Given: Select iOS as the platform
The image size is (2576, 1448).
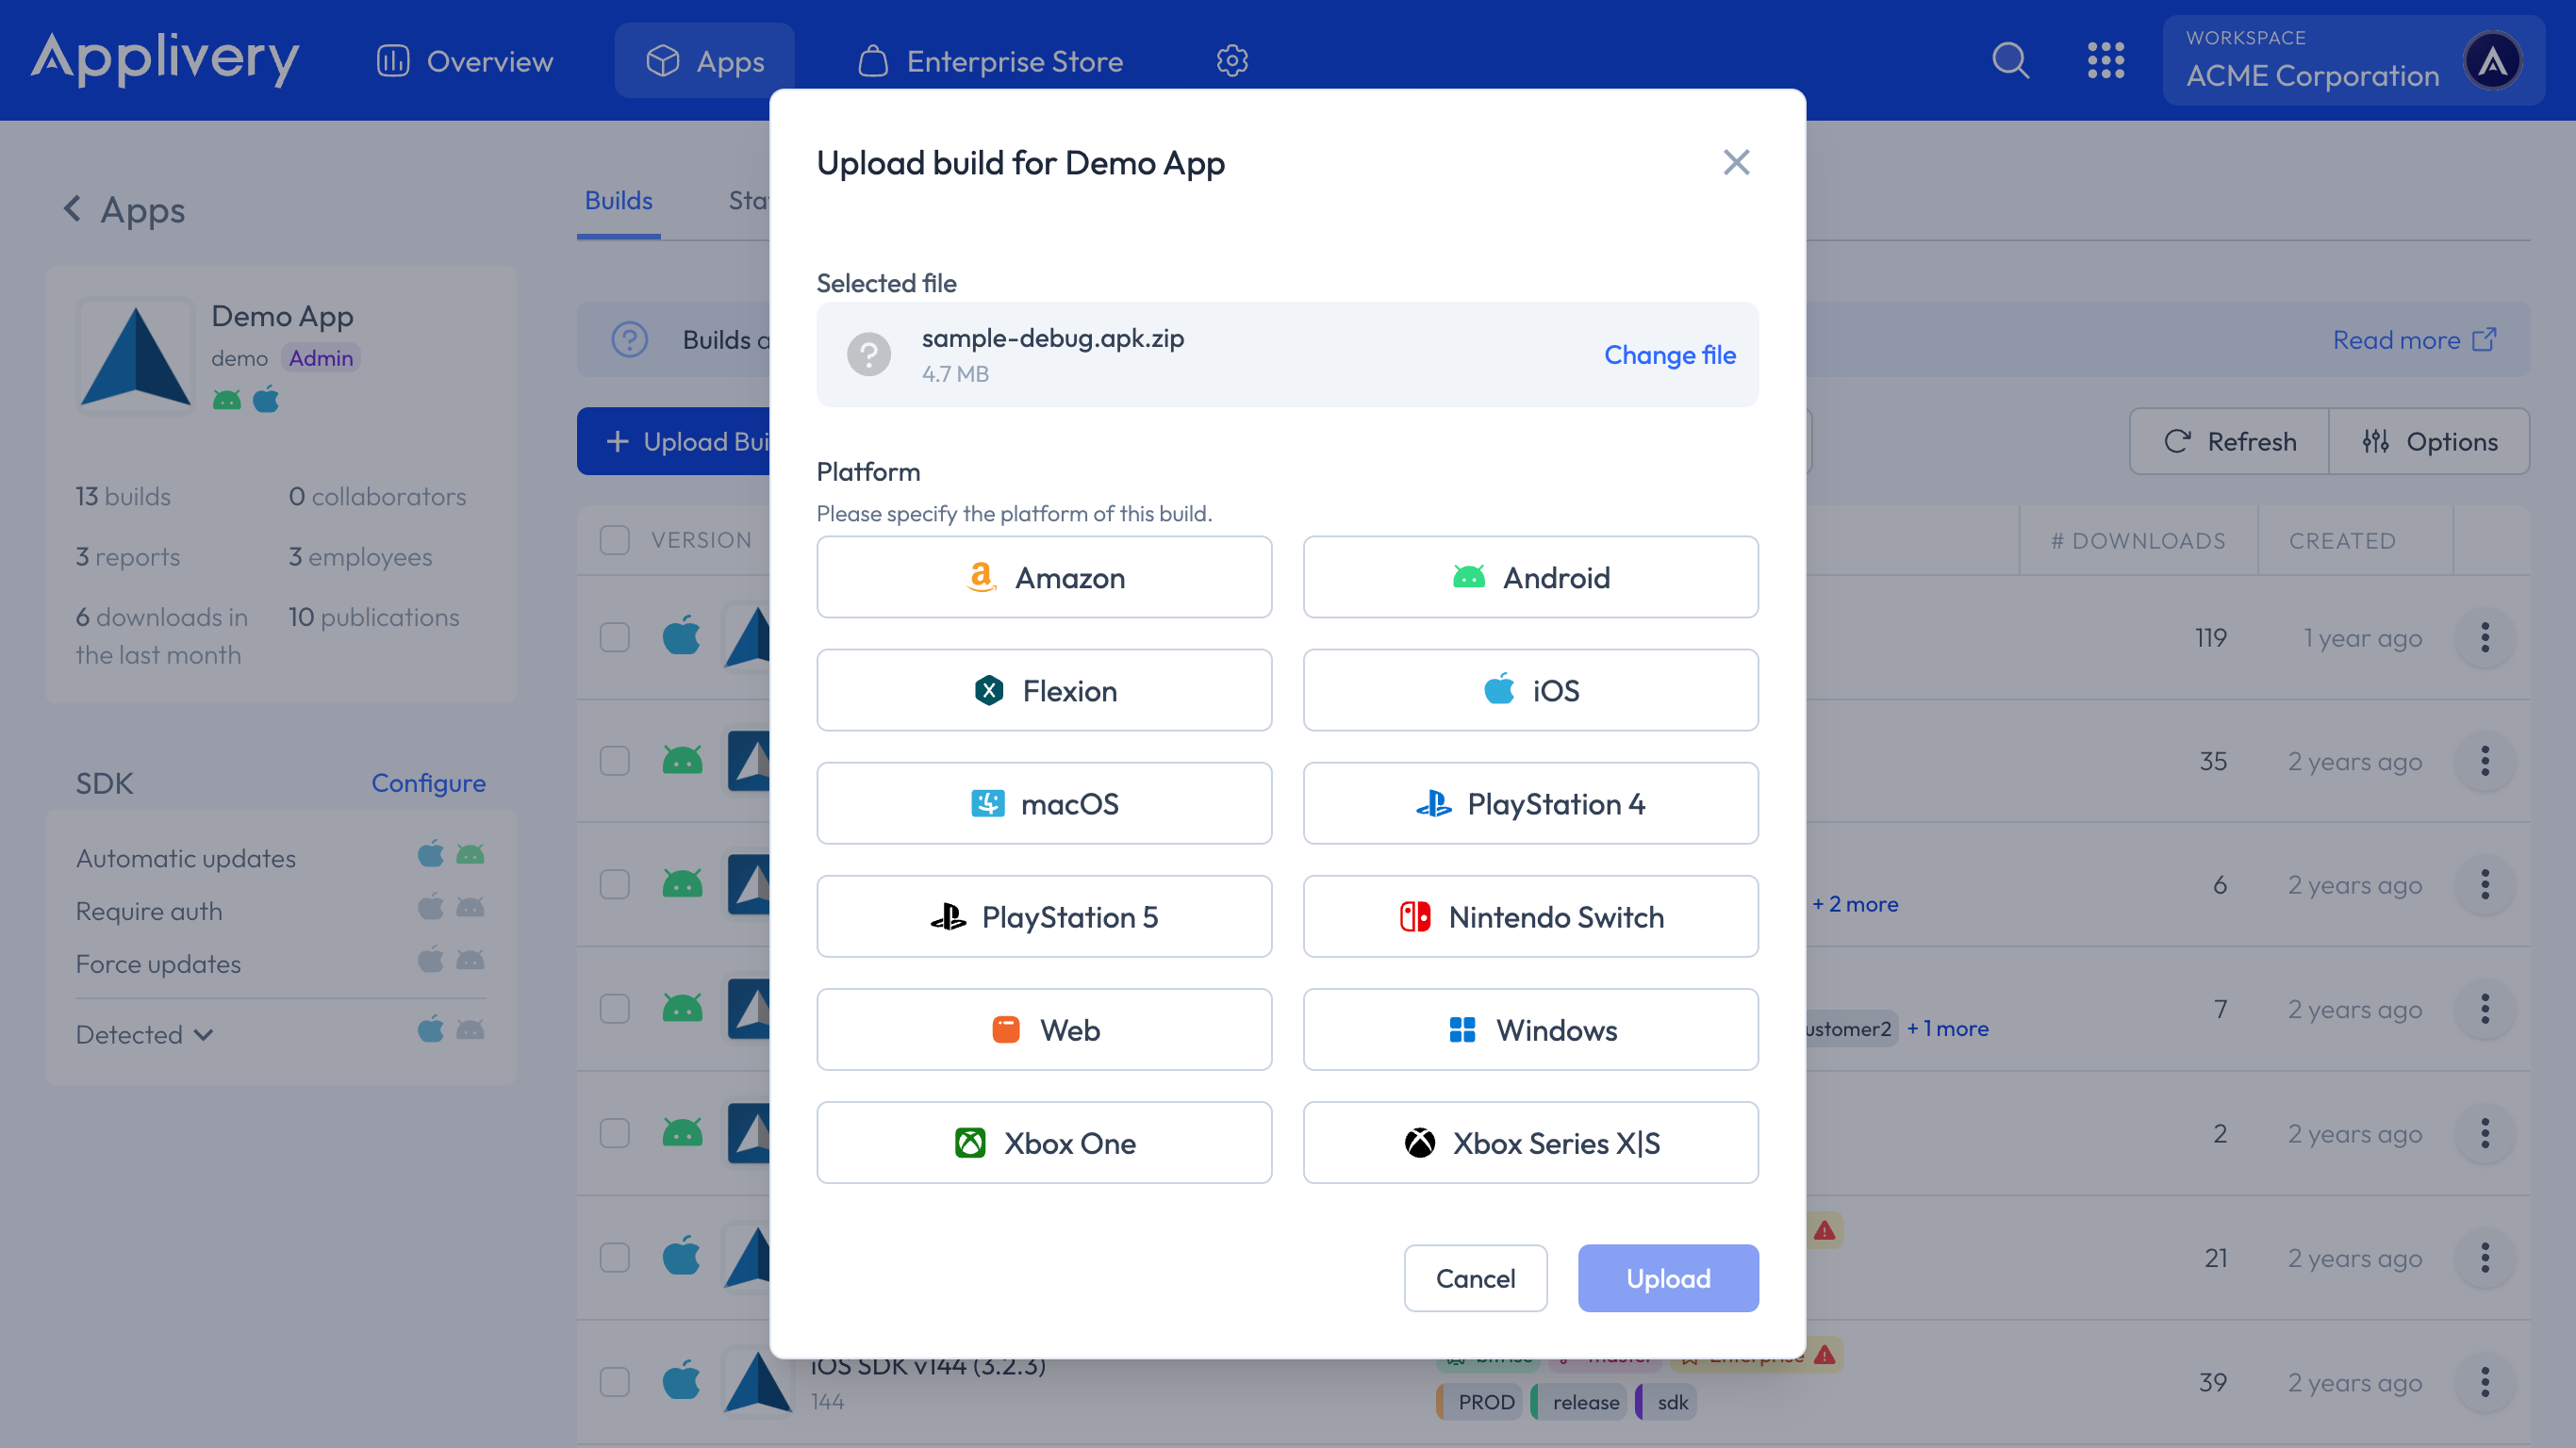Looking at the screenshot, I should click(x=1530, y=690).
